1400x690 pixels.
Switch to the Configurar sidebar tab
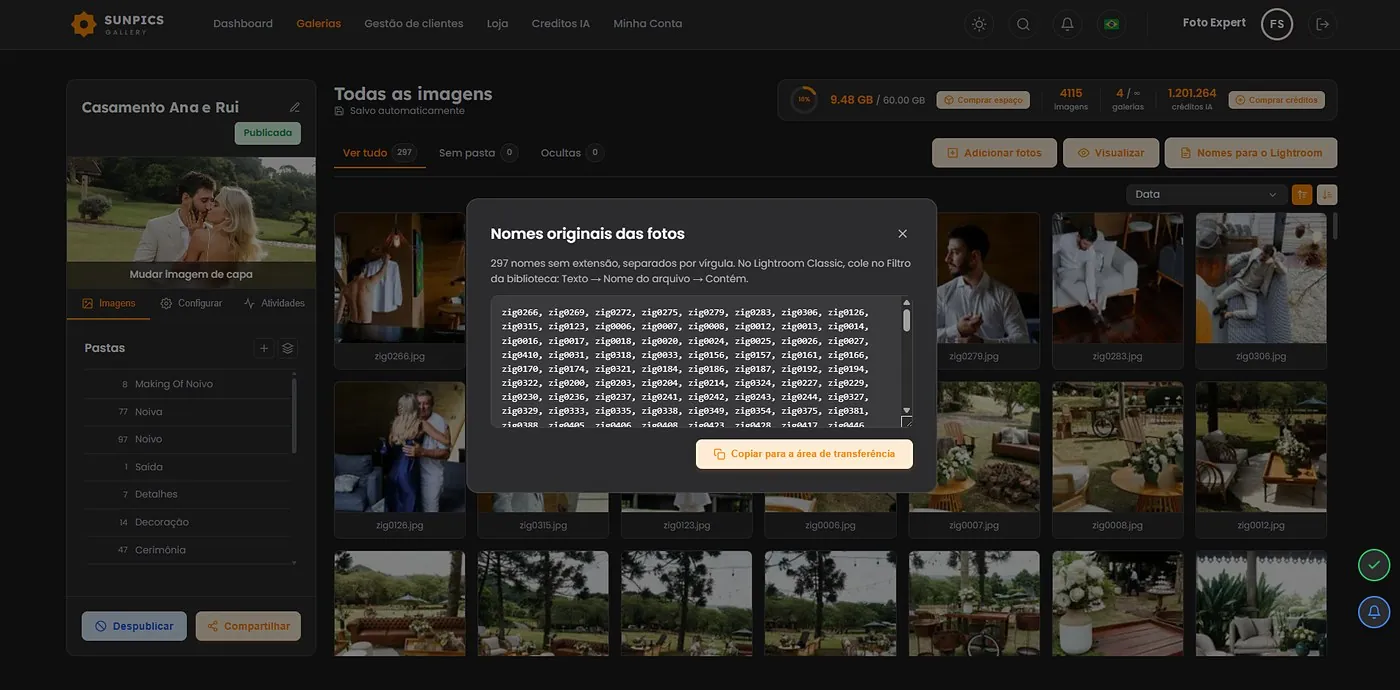(191, 303)
